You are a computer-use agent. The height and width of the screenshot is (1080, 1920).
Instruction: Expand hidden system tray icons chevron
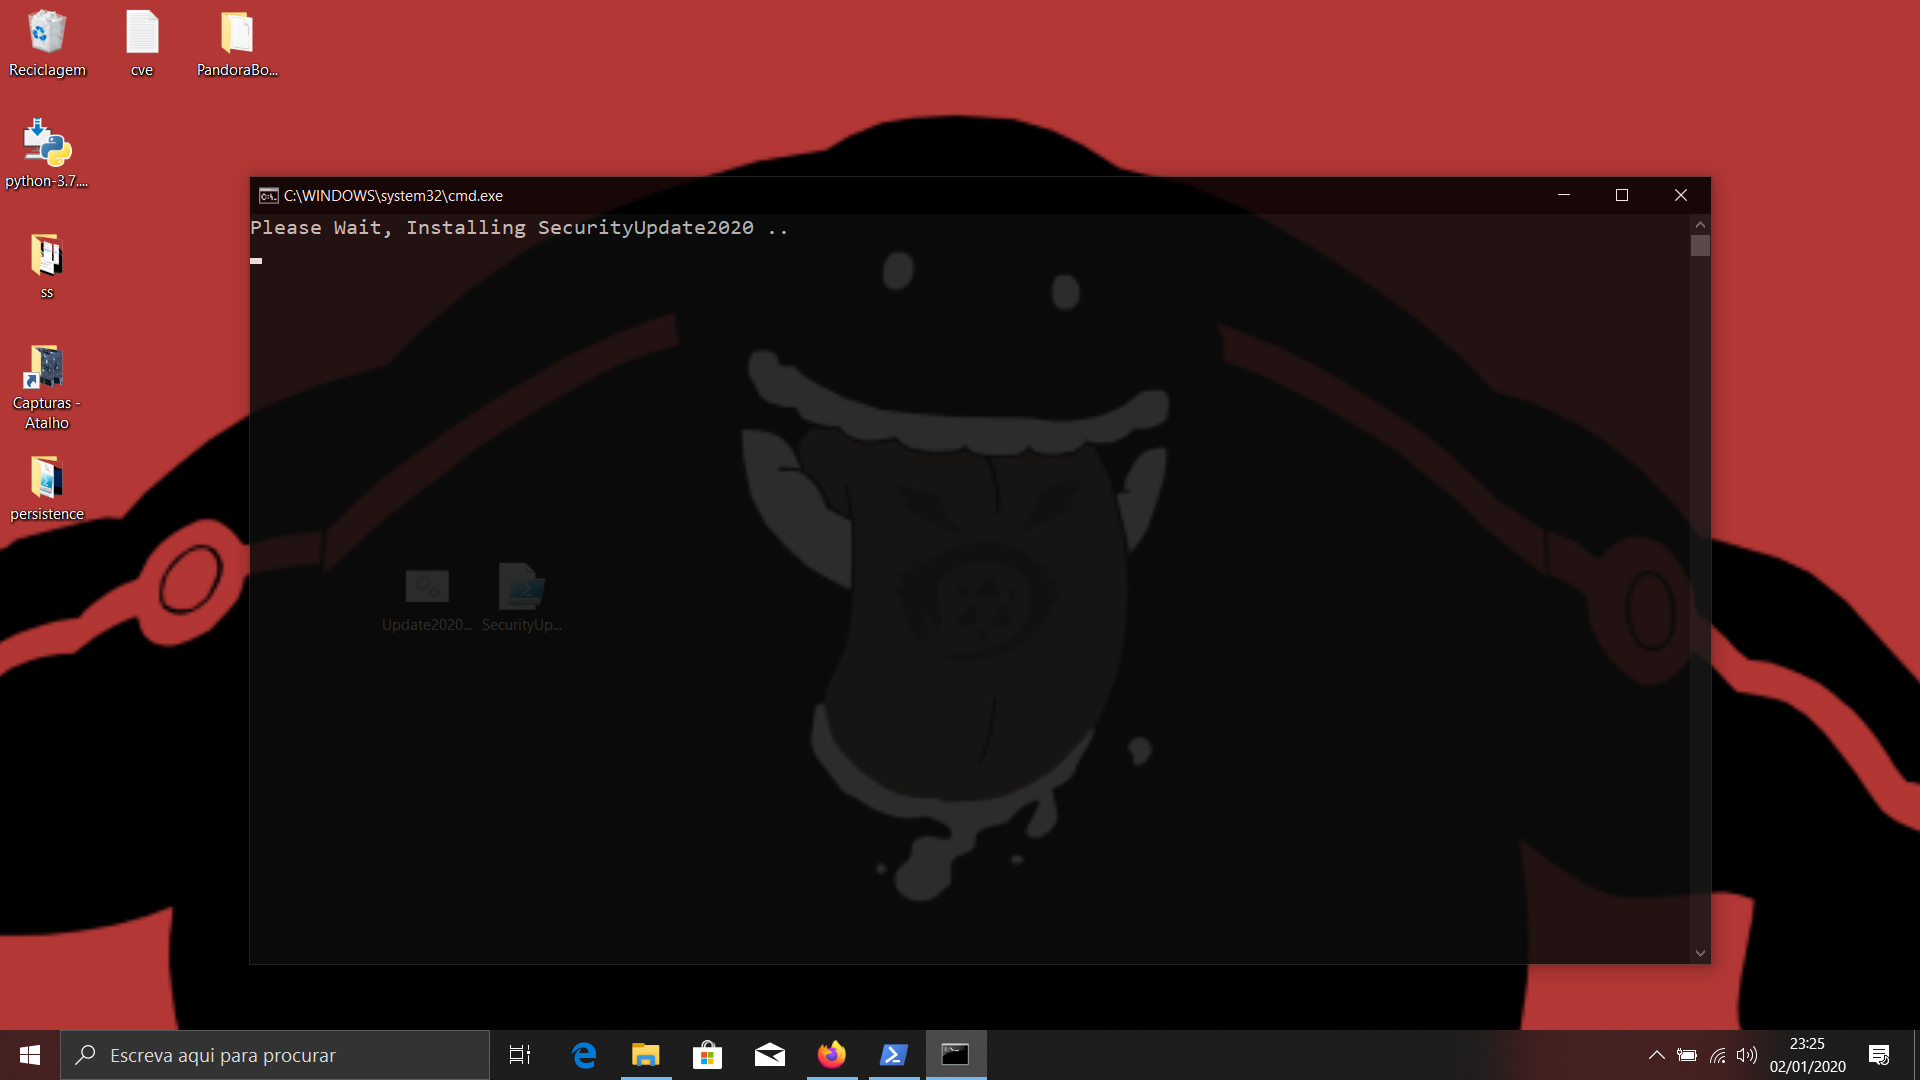(1656, 1055)
